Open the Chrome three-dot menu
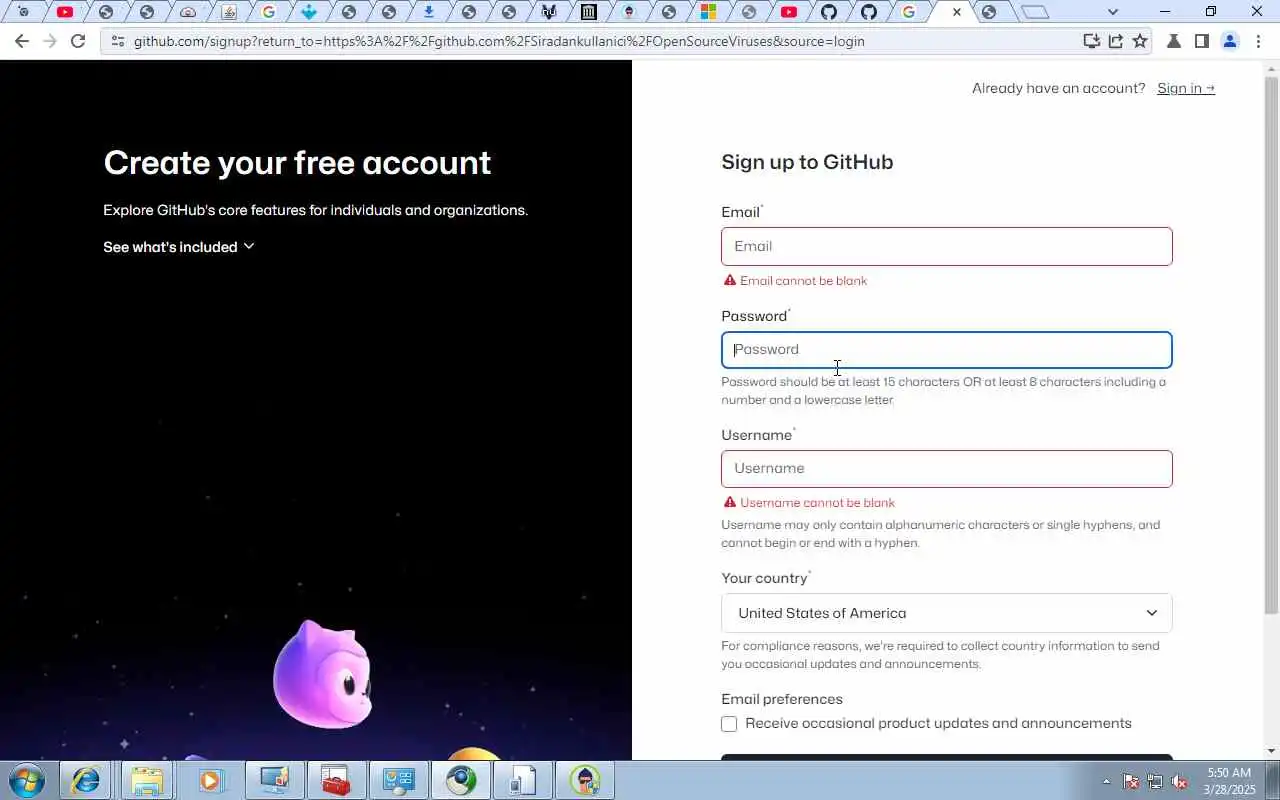This screenshot has width=1280, height=800. pos(1258,41)
